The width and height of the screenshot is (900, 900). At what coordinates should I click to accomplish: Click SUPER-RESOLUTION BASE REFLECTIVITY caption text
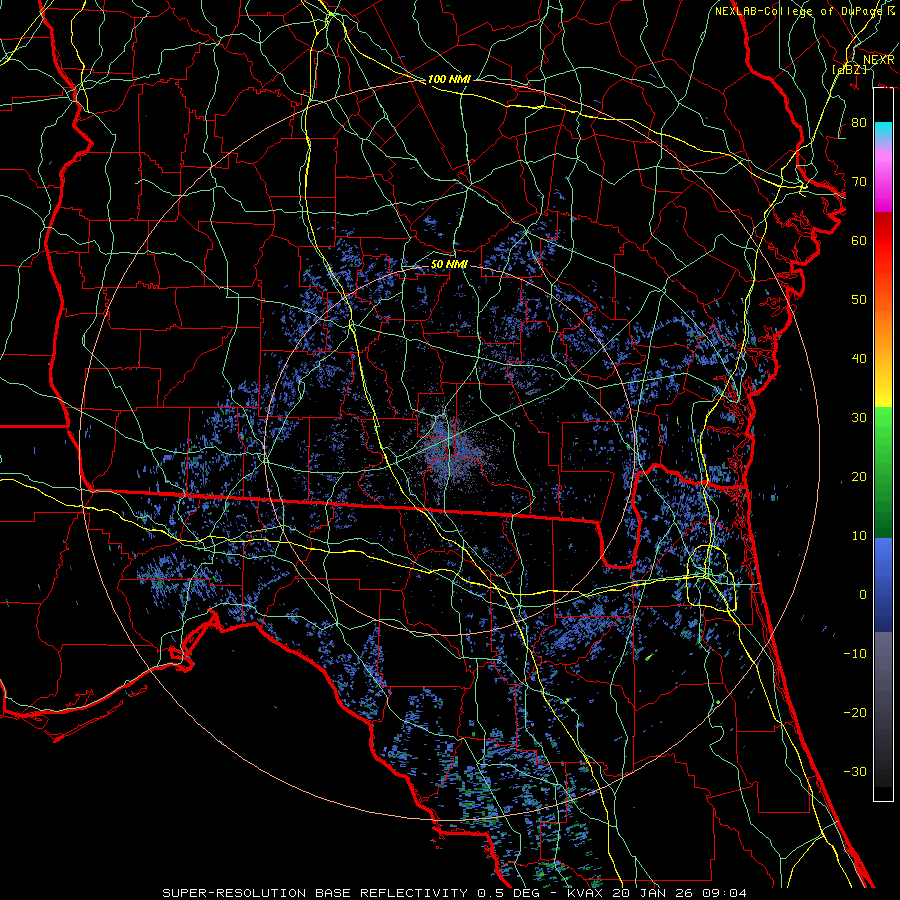pyautogui.click(x=315, y=893)
